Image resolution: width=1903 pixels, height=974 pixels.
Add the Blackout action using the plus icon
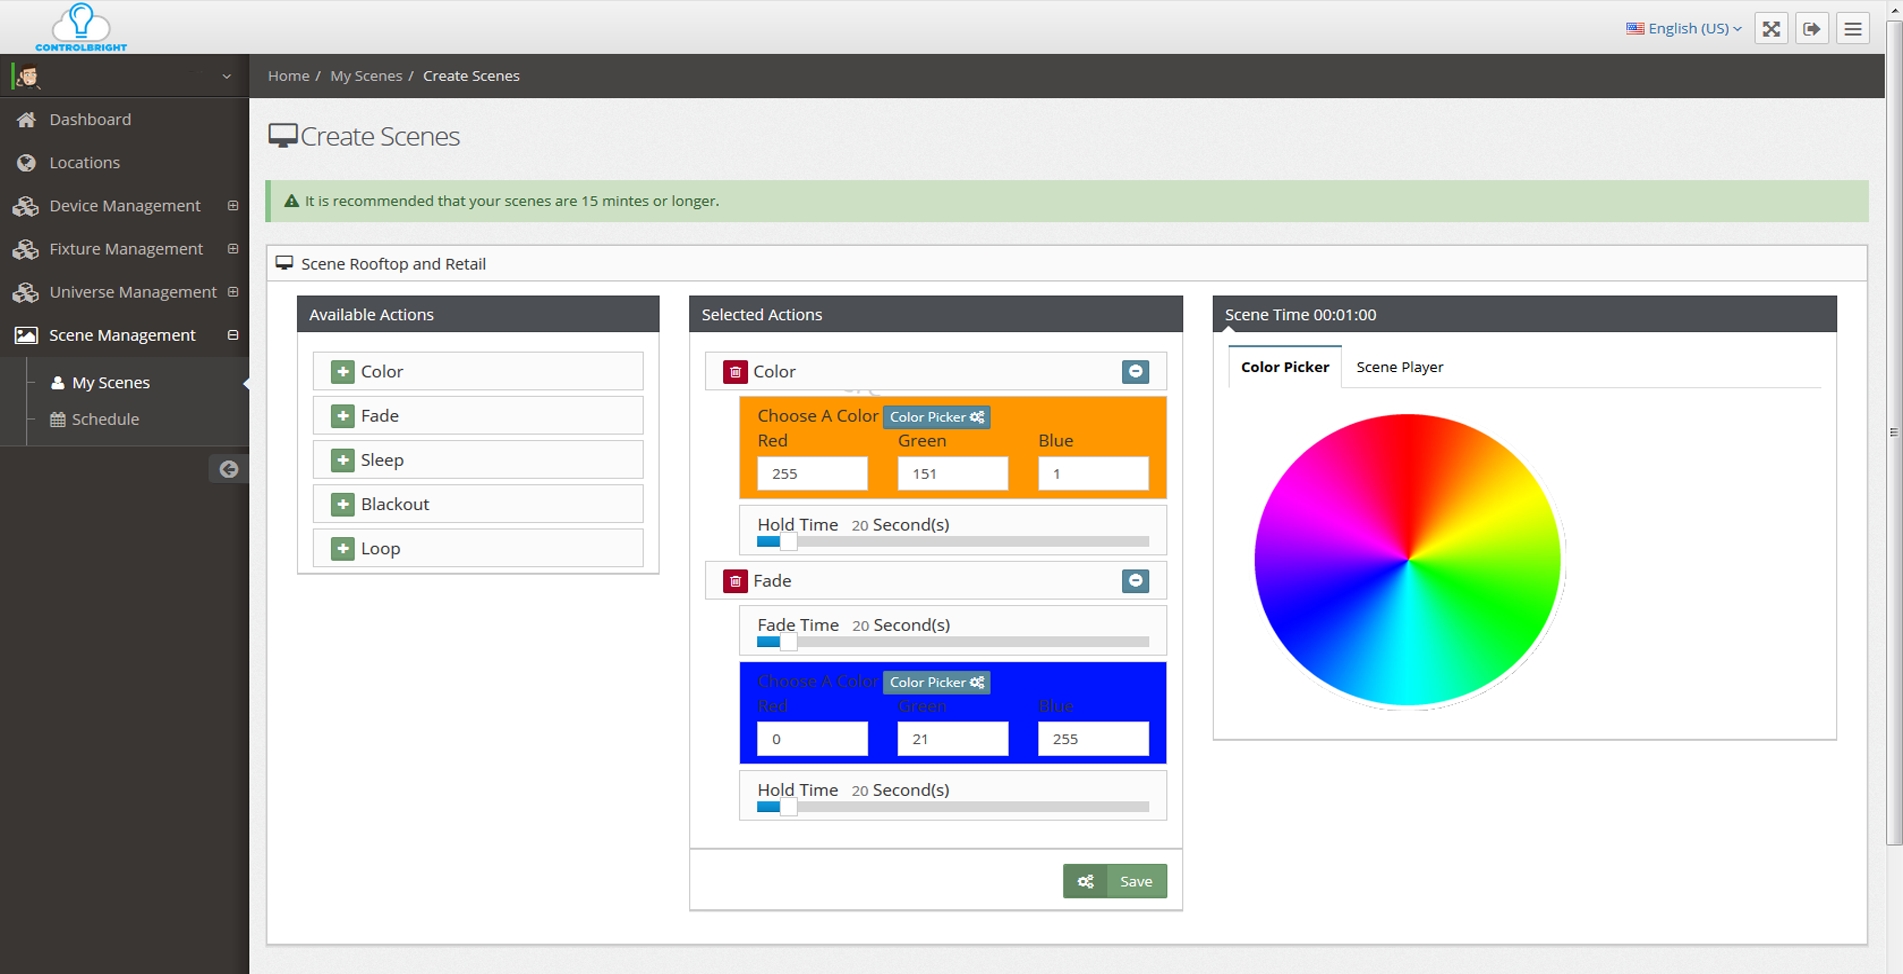[344, 503]
